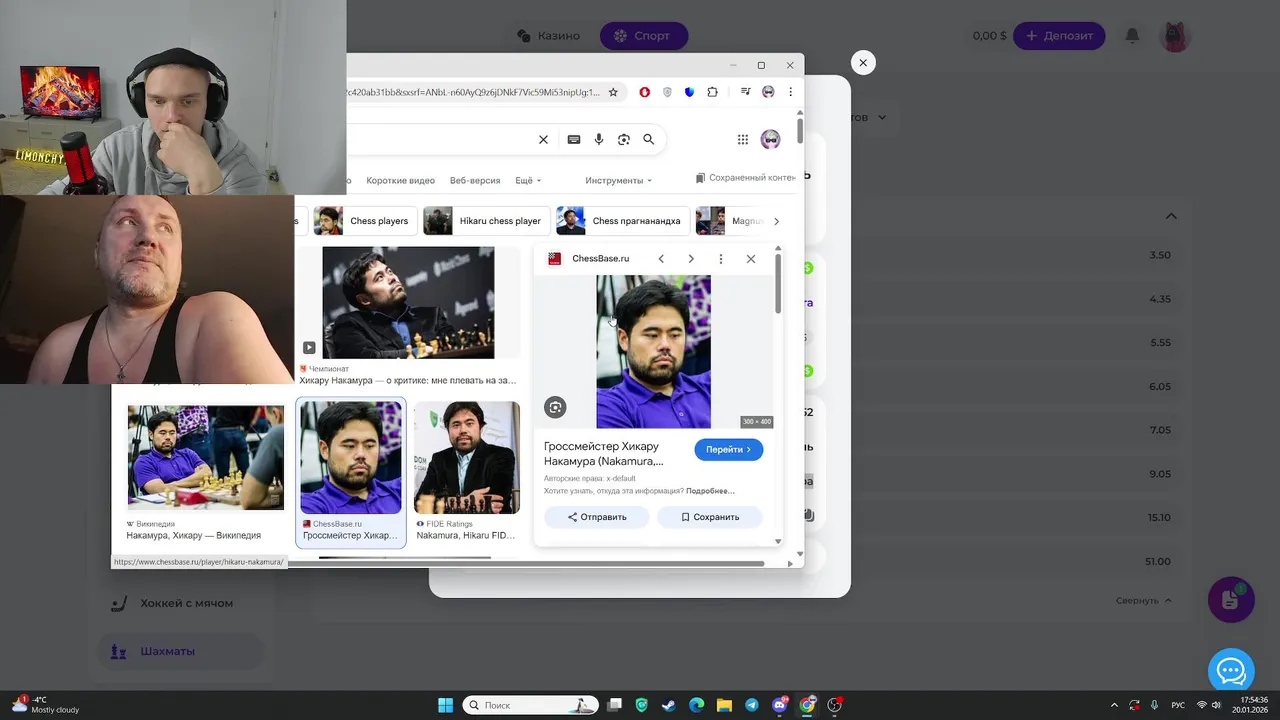Image resolution: width=1280 pixels, height=720 pixels.
Task: Open the red Opera-style extension icon
Action: (x=644, y=92)
